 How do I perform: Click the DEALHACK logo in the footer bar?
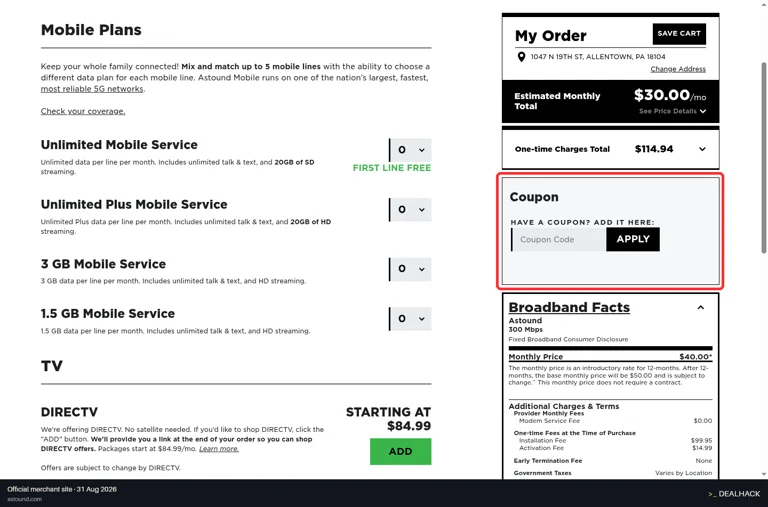[734, 494]
